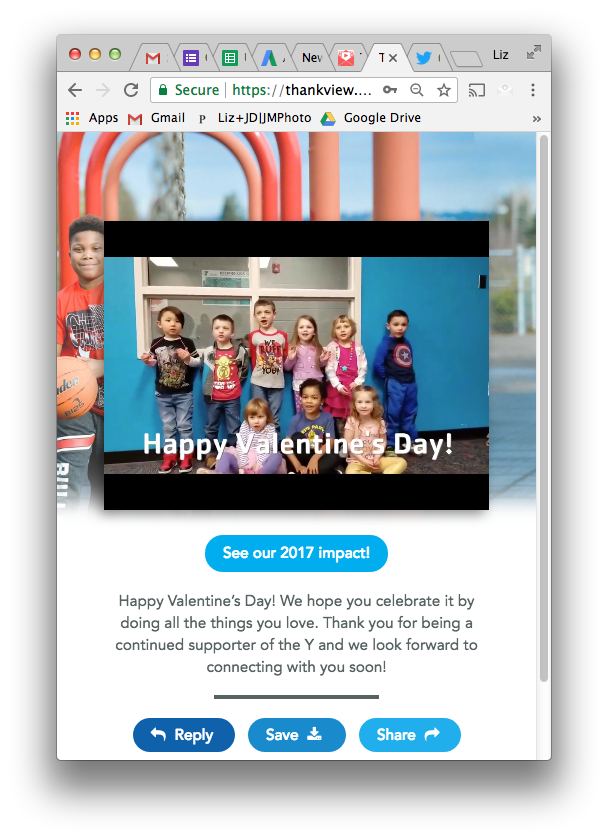Open saved passwords key icon
Viewport: 608px width, 839px height.
point(390,90)
